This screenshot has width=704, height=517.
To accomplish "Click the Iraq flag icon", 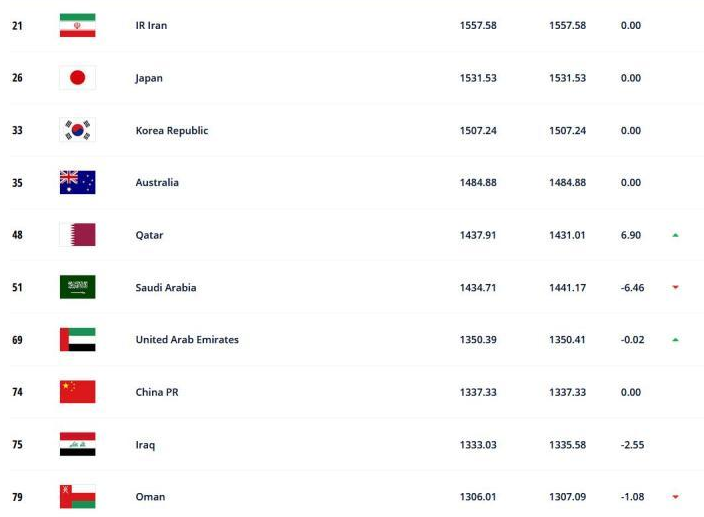I will click(77, 444).
